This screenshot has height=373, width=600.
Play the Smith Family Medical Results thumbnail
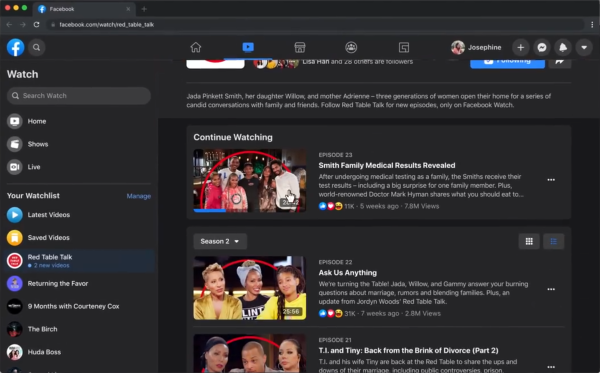click(x=249, y=181)
